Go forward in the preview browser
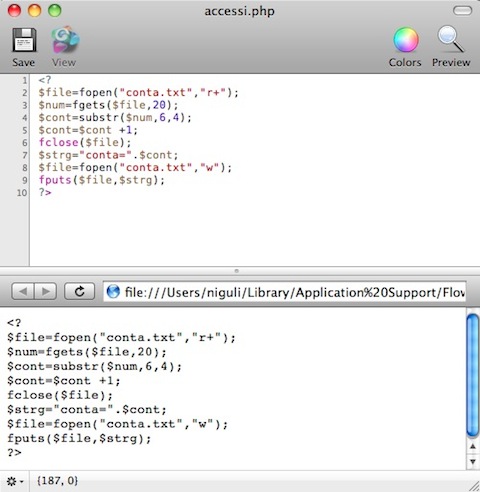This screenshot has width=480, height=492. [x=45, y=292]
